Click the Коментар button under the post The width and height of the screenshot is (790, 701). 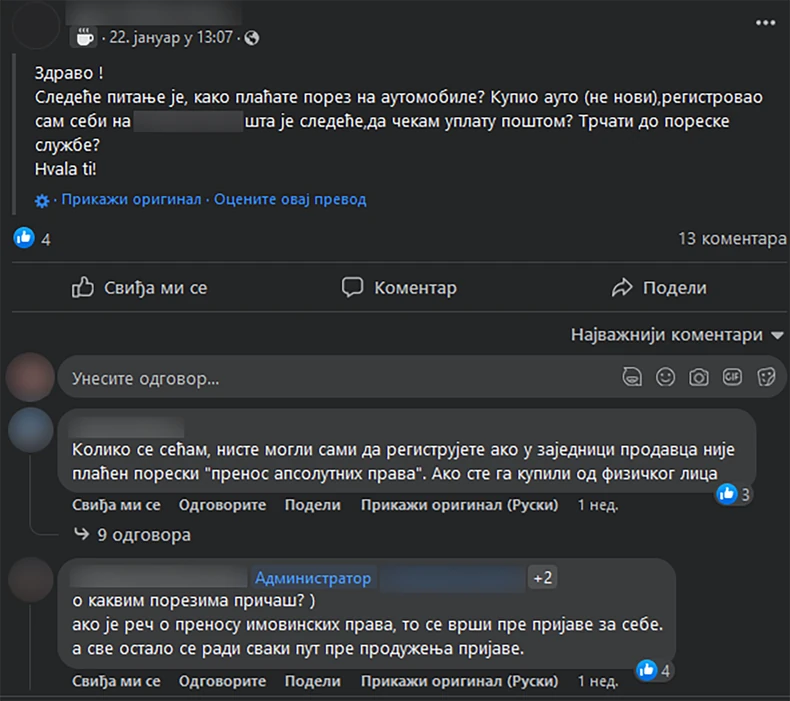click(x=399, y=288)
